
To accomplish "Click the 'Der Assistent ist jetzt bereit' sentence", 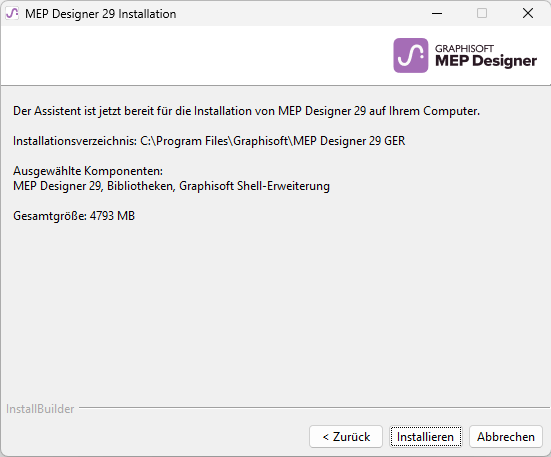I will pos(246,111).
